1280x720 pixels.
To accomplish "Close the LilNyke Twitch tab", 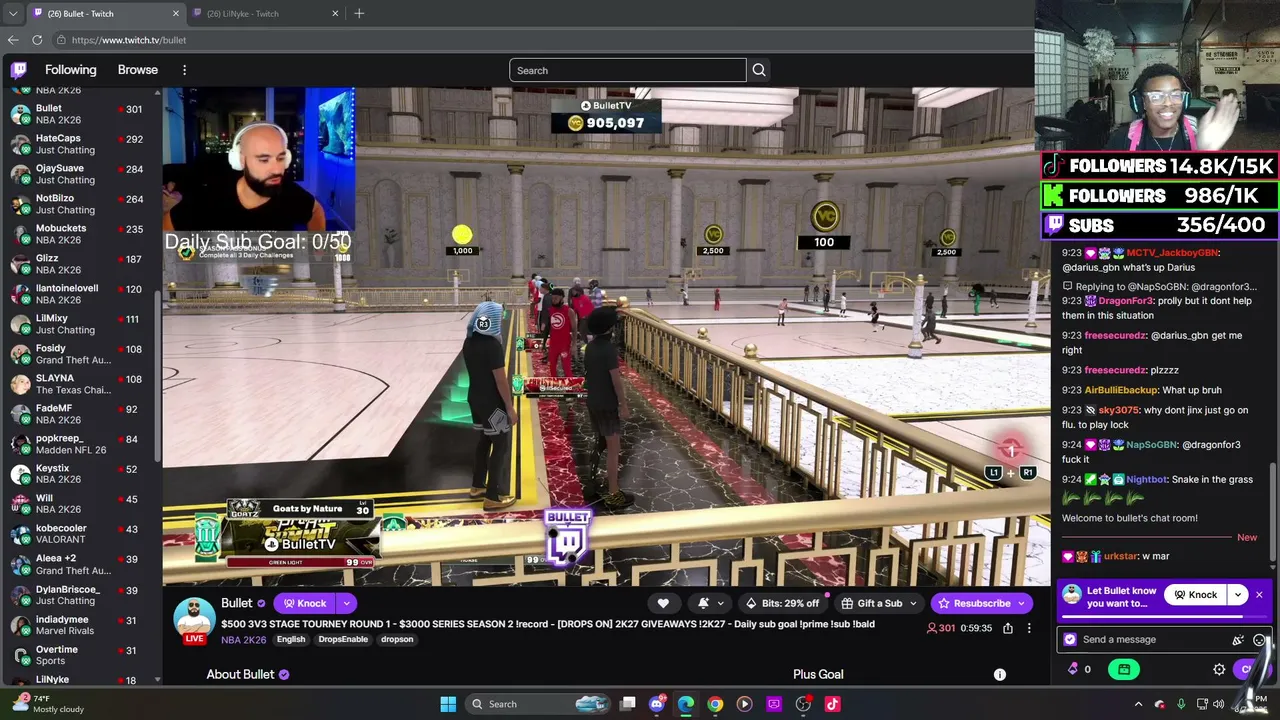I will pos(335,13).
